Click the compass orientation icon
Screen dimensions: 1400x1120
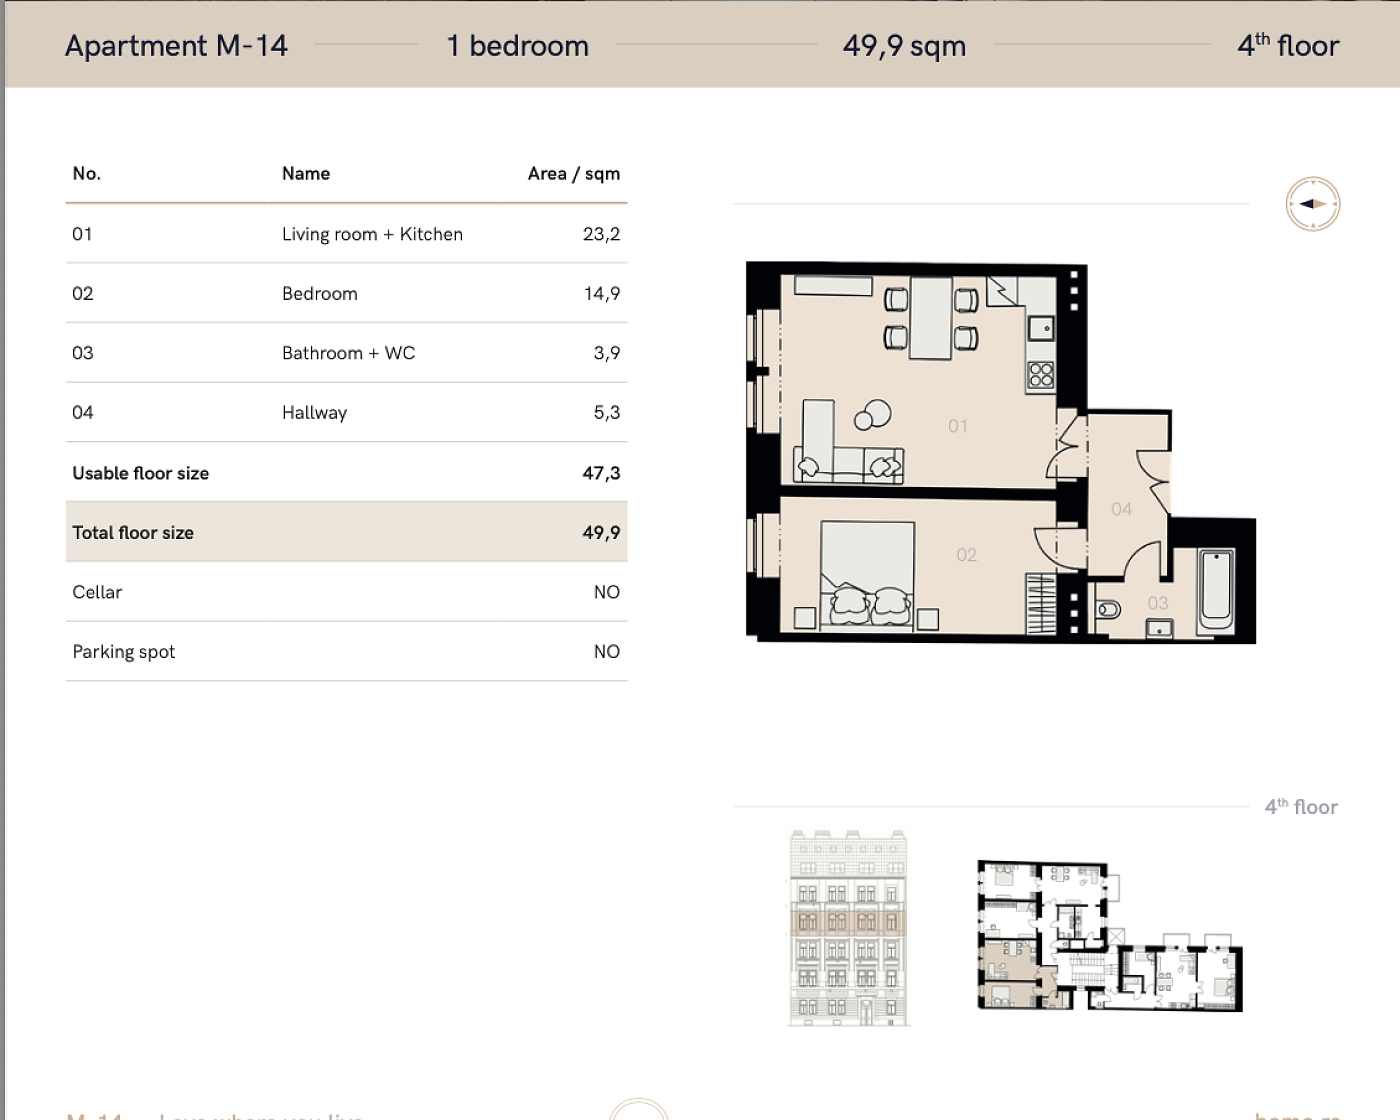point(1312,204)
